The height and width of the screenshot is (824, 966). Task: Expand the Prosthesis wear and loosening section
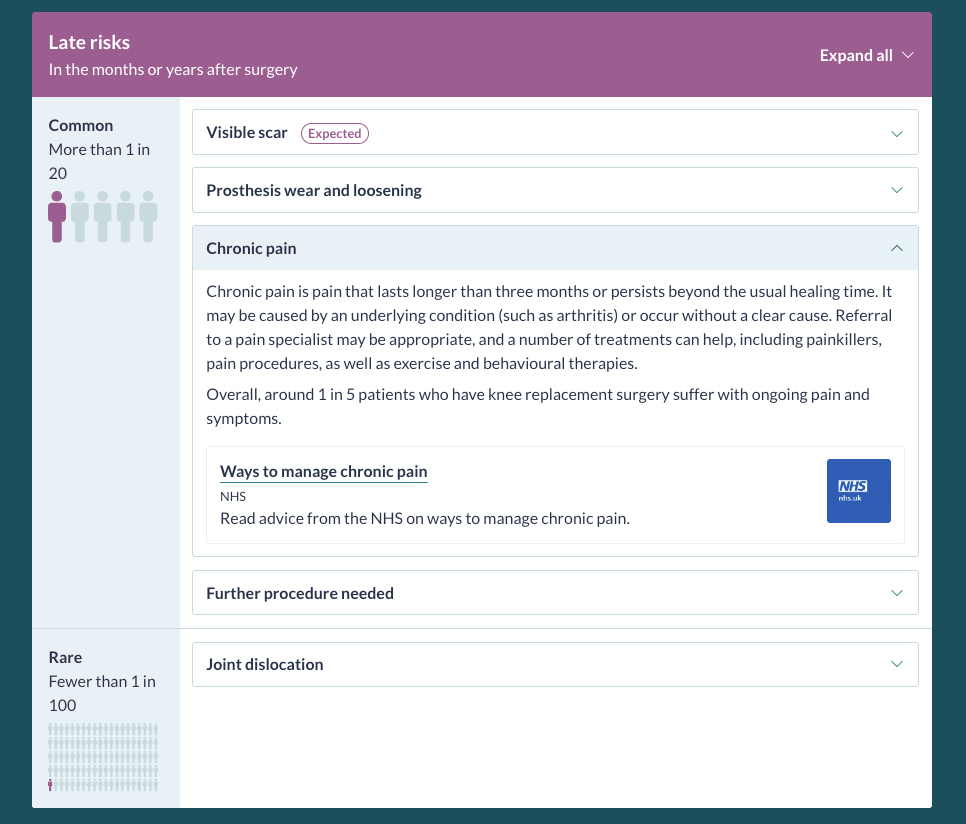pyautogui.click(x=314, y=190)
